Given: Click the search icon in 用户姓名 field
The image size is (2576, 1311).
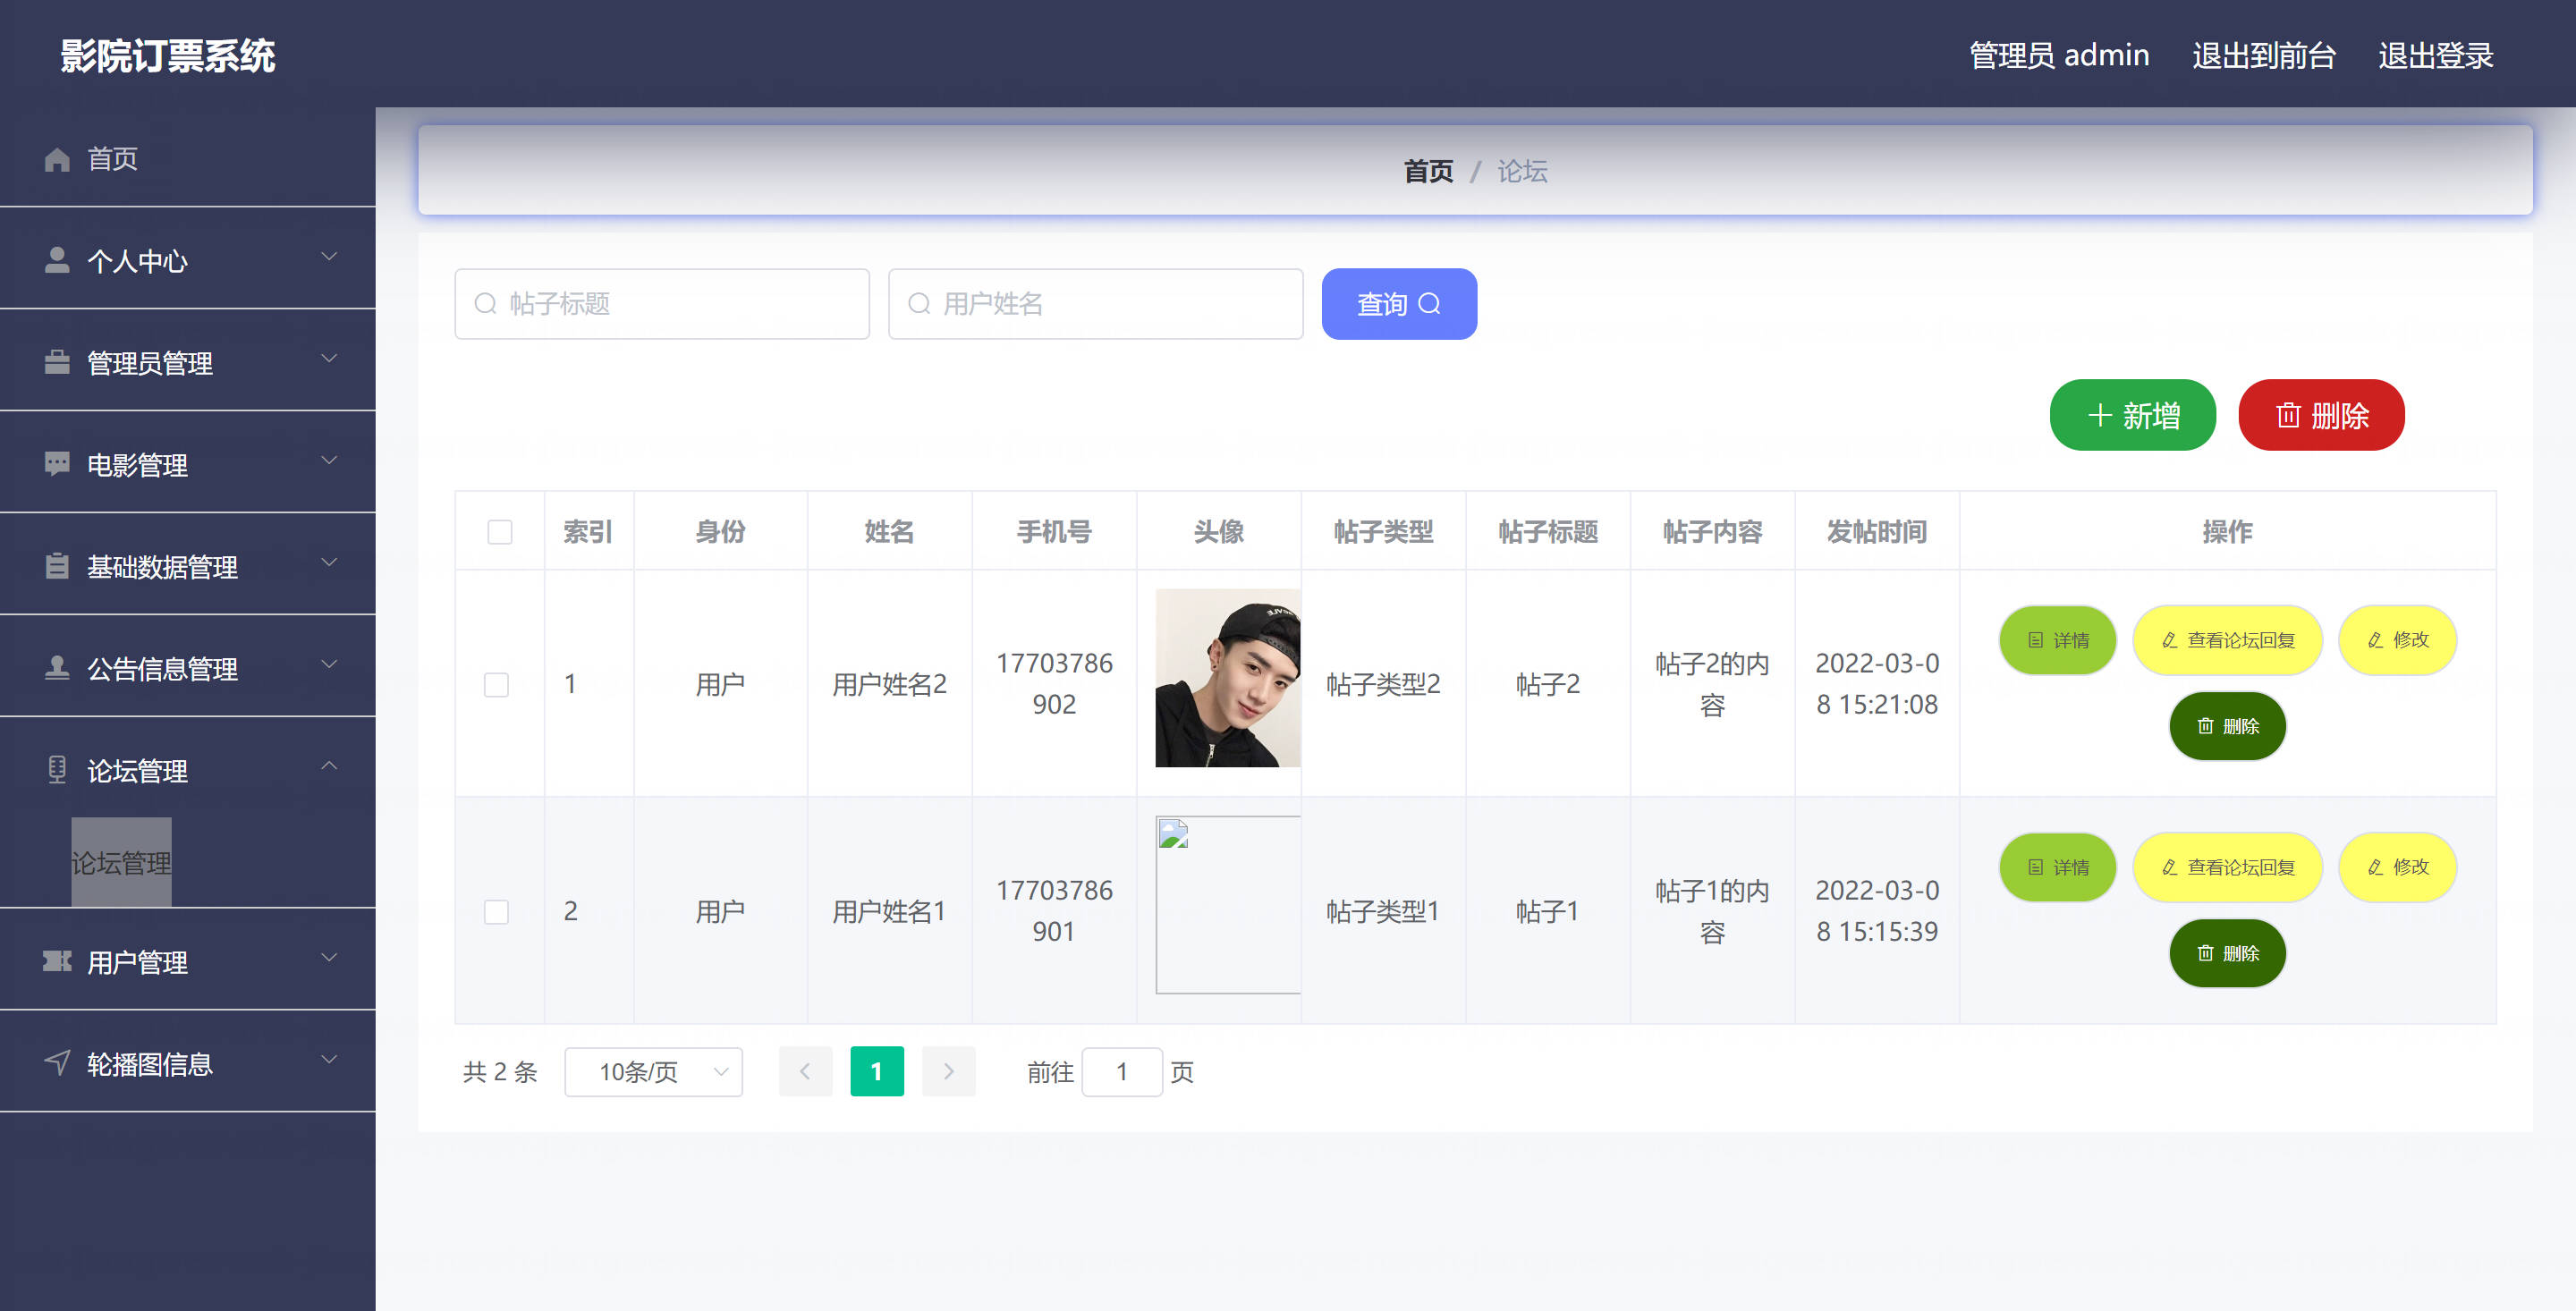Looking at the screenshot, I should click(x=919, y=304).
